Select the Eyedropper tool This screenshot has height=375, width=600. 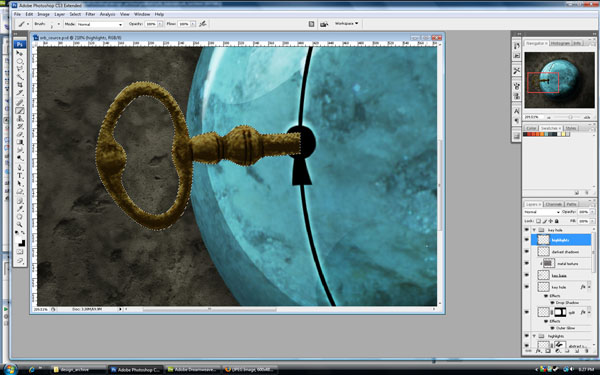pyautogui.click(x=20, y=209)
